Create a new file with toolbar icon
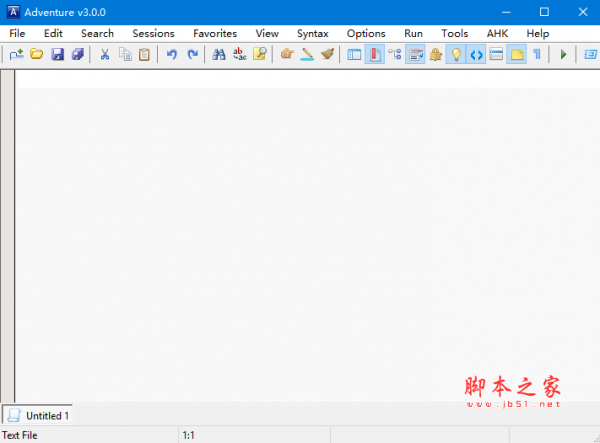The height and width of the screenshot is (443, 600). [16, 55]
